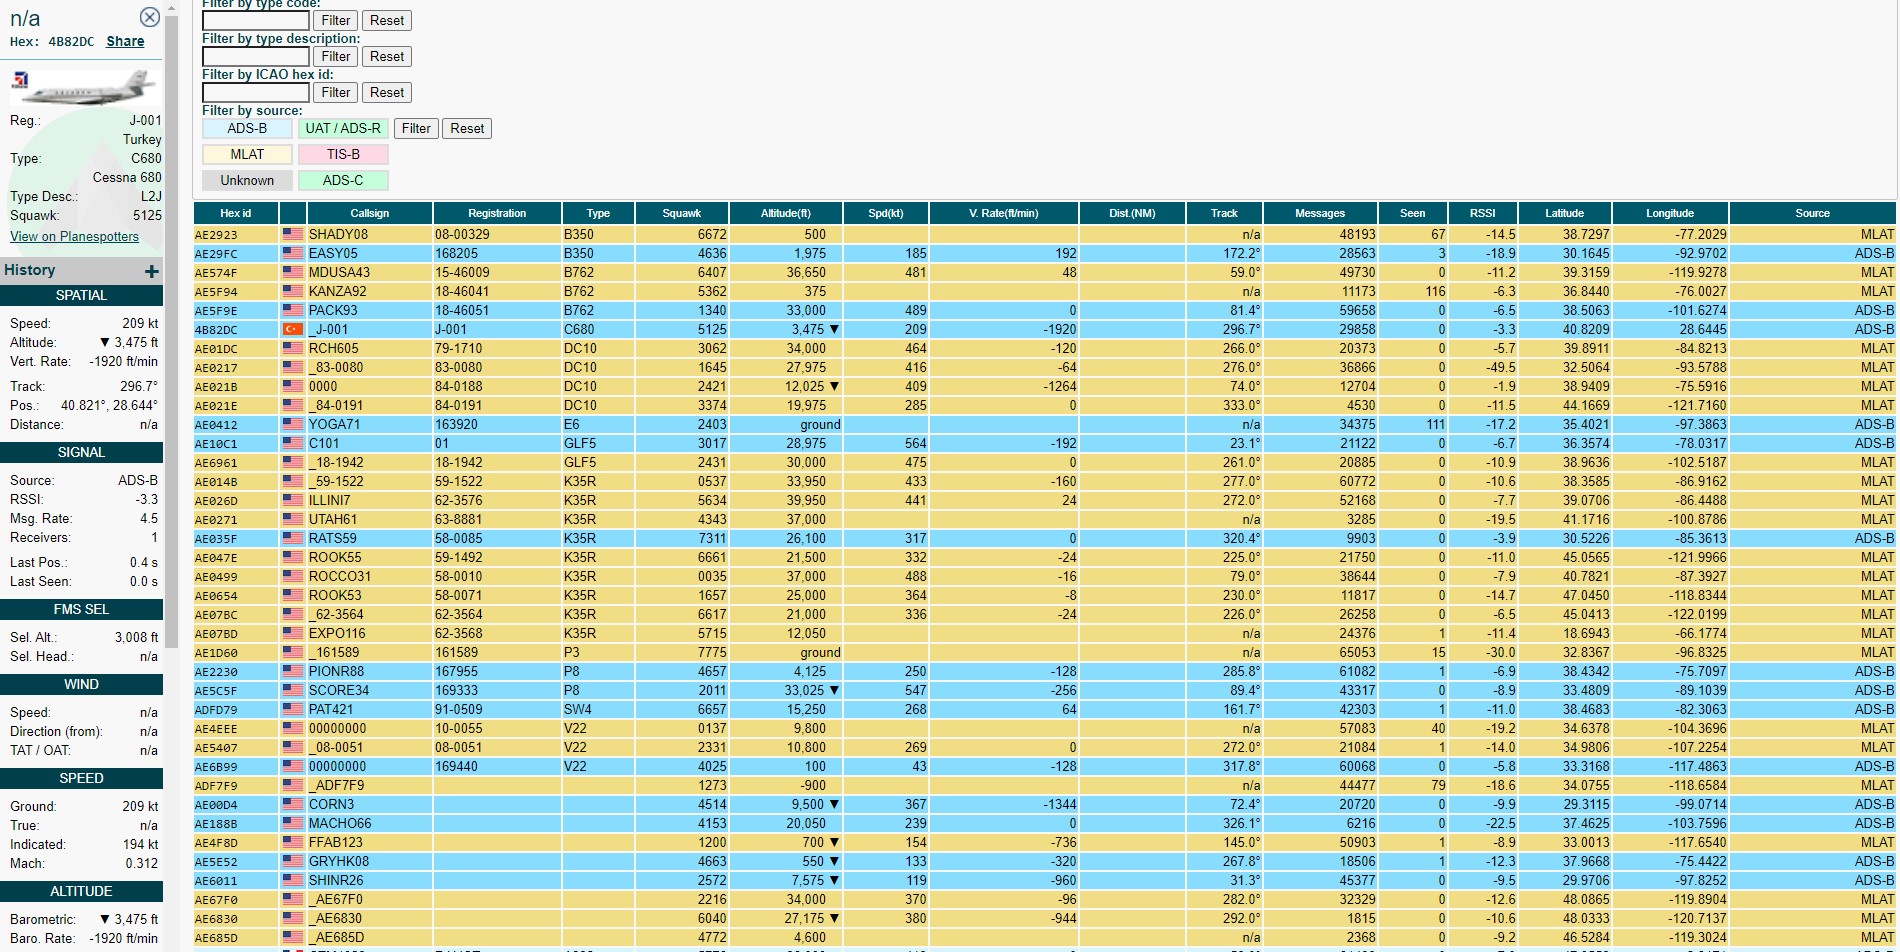Toggle the TIS-B source filter
The width and height of the screenshot is (1900, 952).
click(x=343, y=154)
